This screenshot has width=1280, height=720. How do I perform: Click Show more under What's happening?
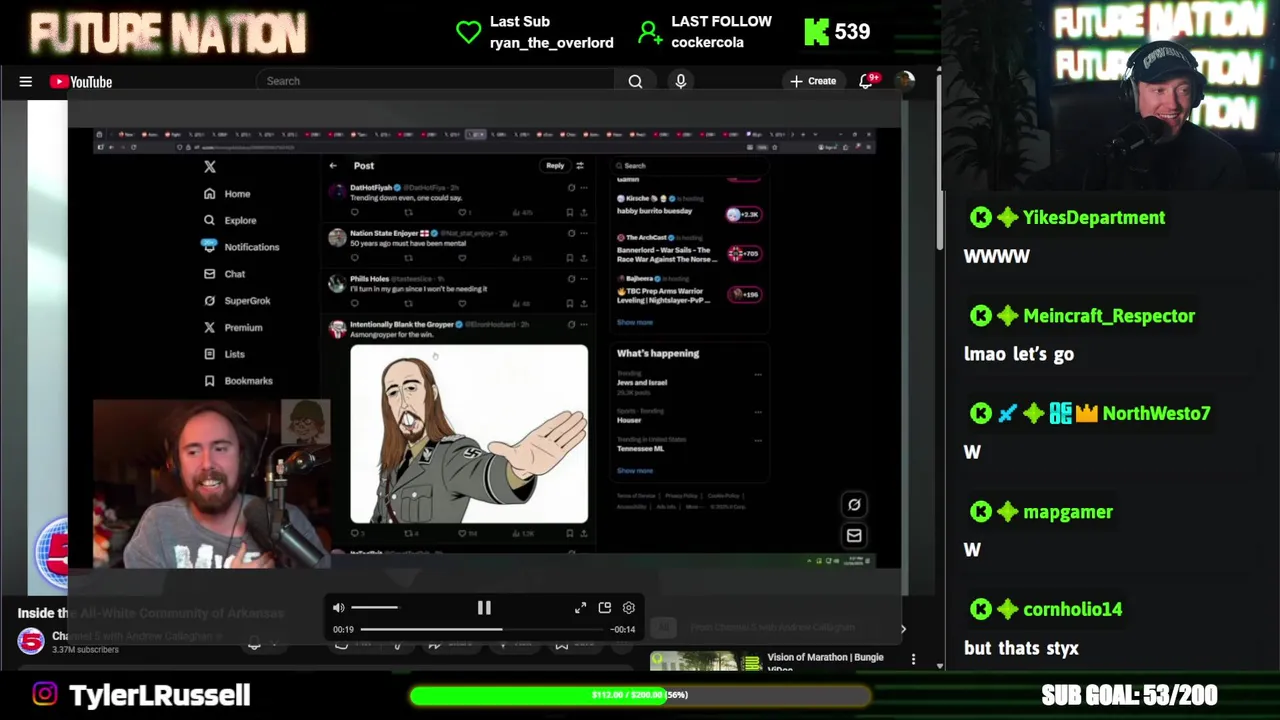634,470
